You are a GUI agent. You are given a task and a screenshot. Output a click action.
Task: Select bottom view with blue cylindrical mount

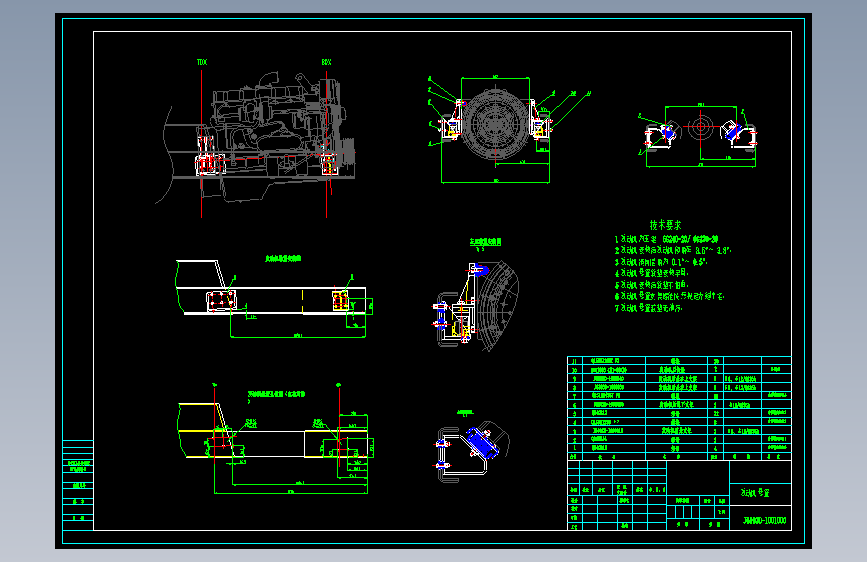(x=471, y=451)
